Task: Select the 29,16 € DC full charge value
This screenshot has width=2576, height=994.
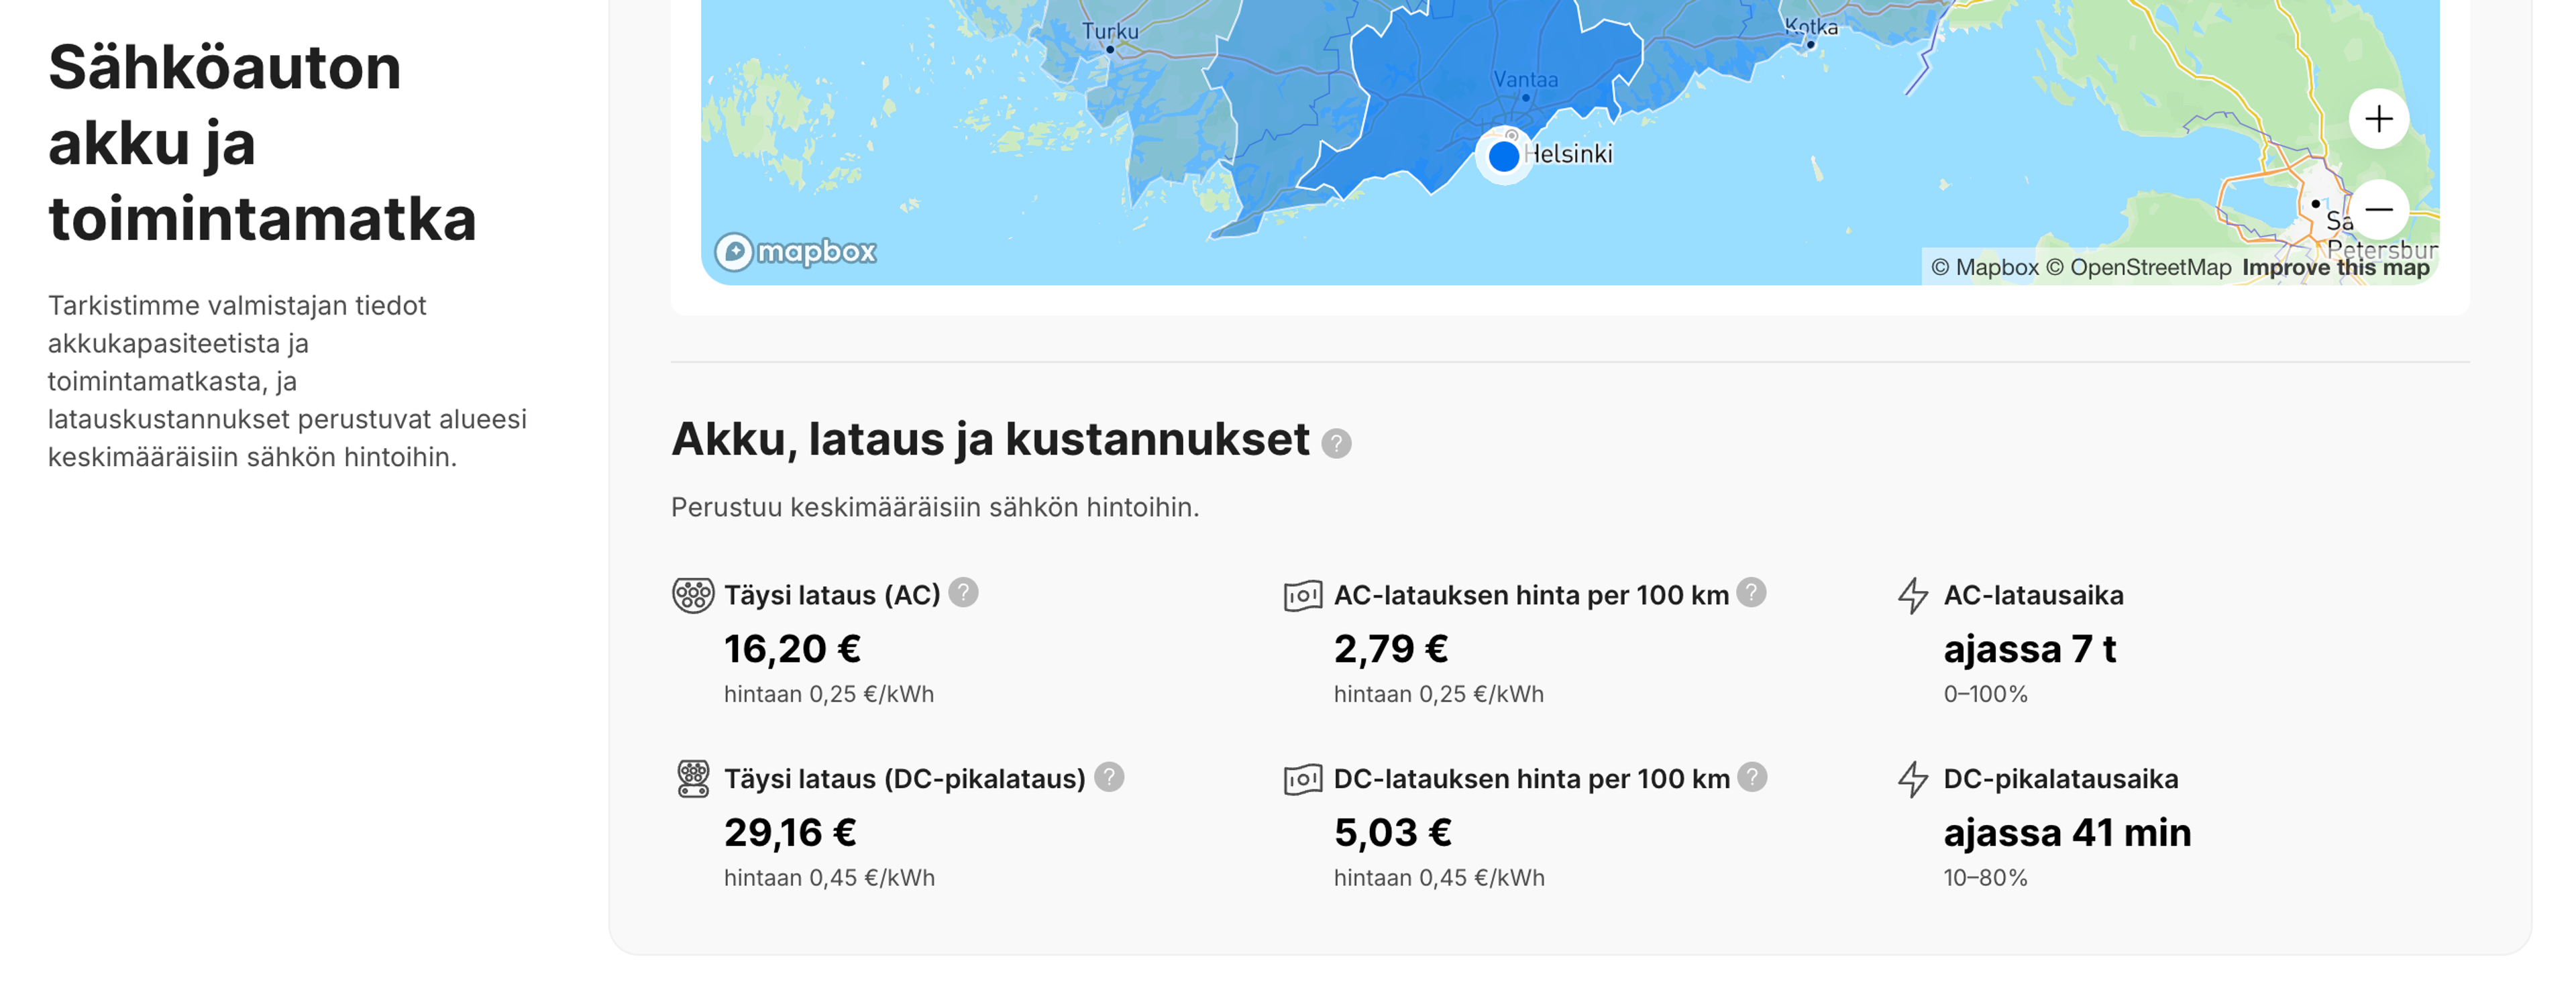Action: pyautogui.click(x=790, y=832)
